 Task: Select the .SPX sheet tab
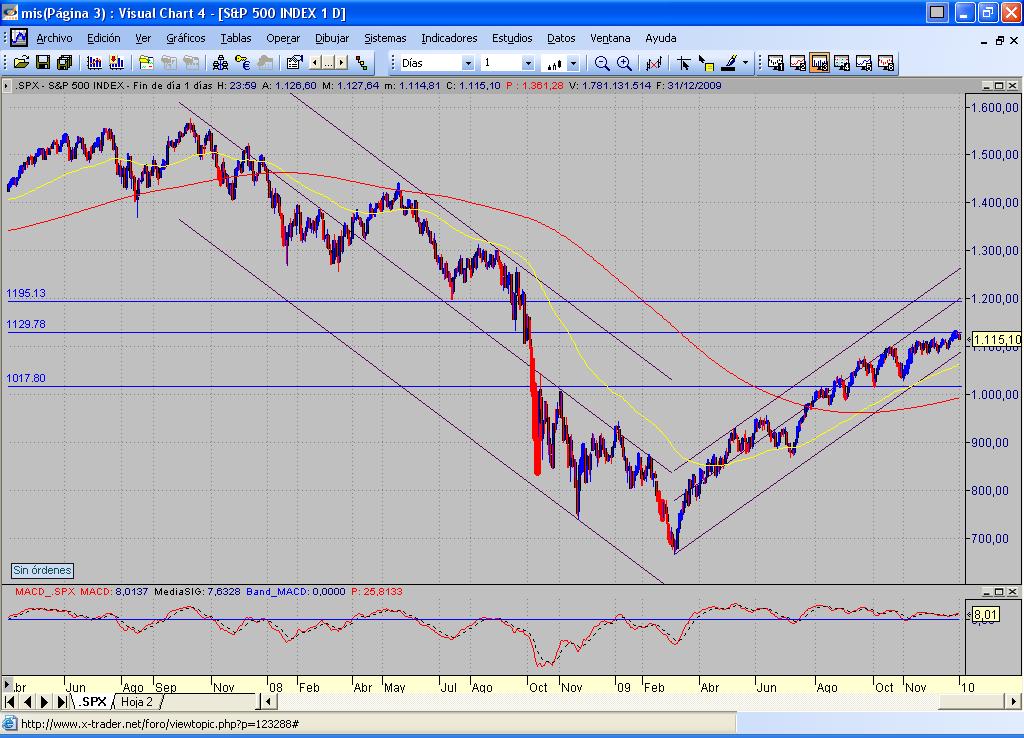click(x=93, y=702)
